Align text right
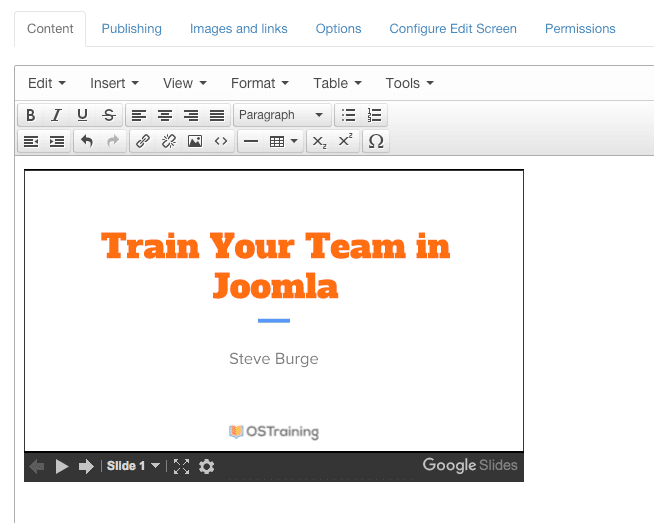 [x=191, y=115]
